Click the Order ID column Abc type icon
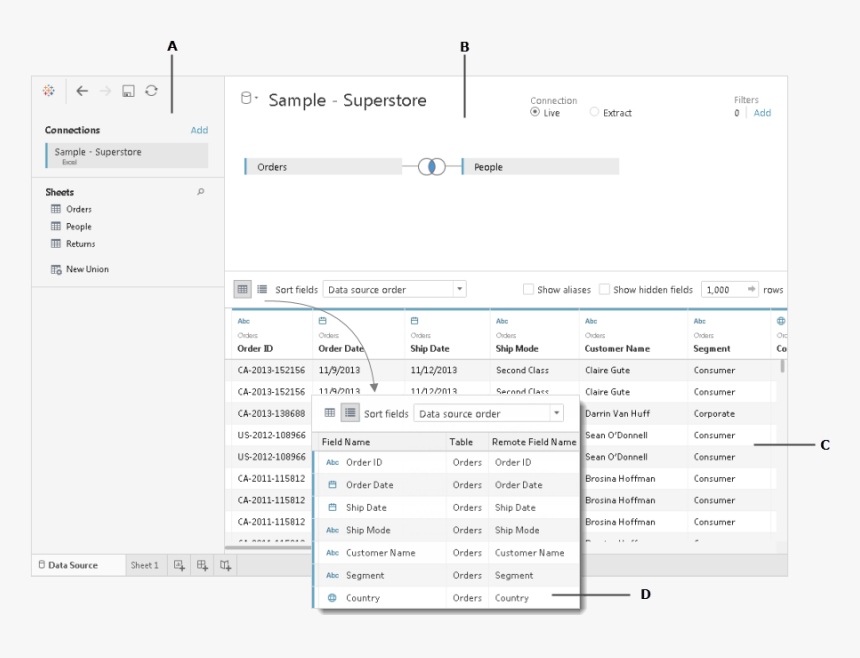860x658 pixels. pos(244,321)
